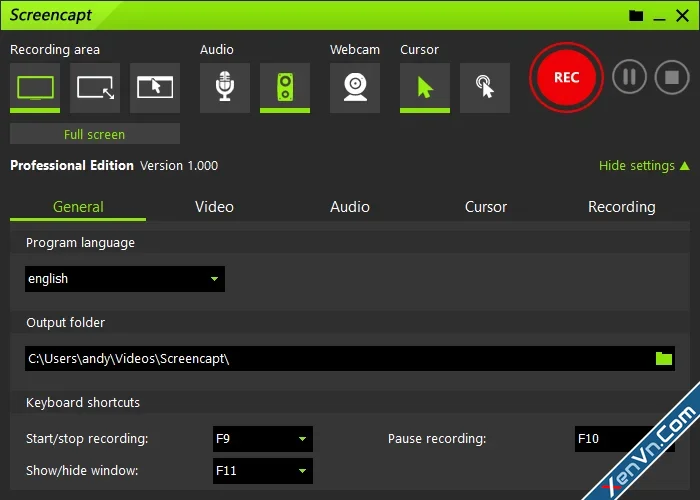Switch to the Video tab
This screenshot has height=500, width=700.
click(x=214, y=207)
